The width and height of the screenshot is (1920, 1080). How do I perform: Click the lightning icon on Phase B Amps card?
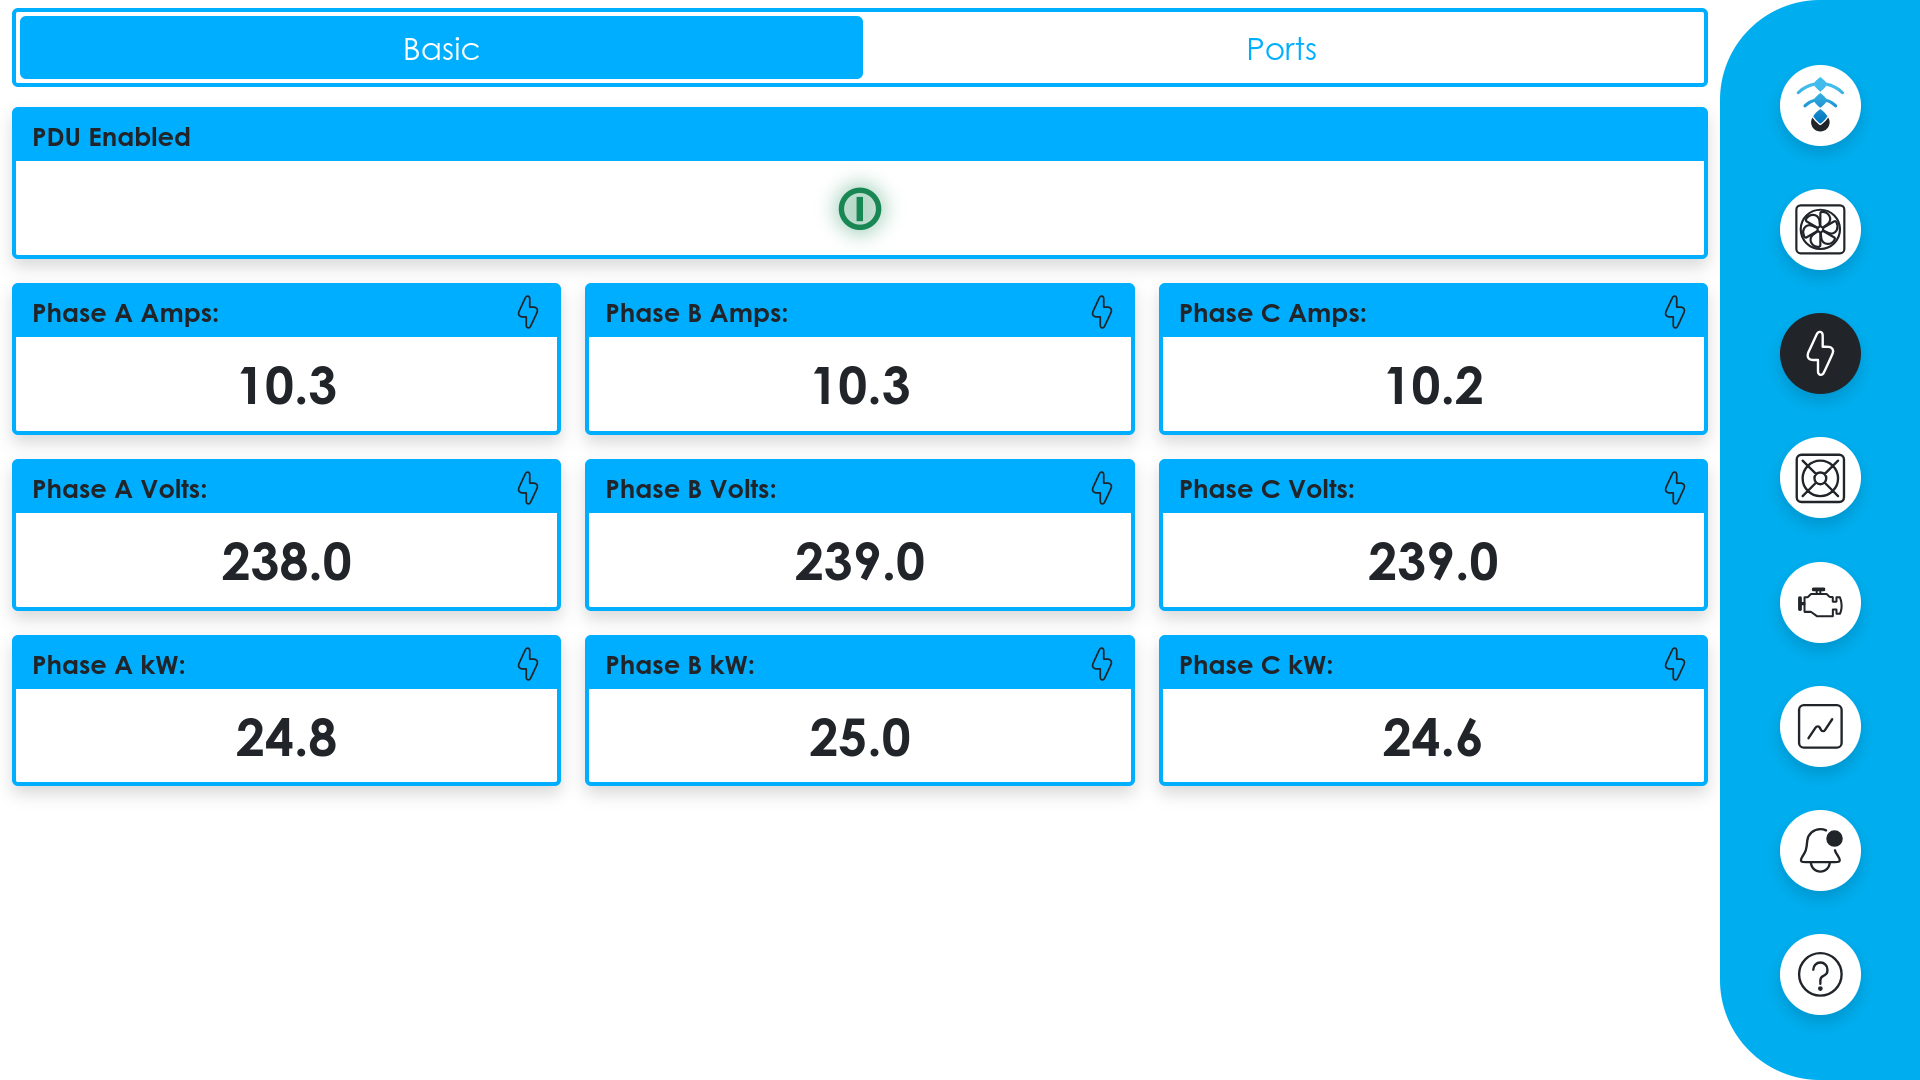click(x=1102, y=312)
